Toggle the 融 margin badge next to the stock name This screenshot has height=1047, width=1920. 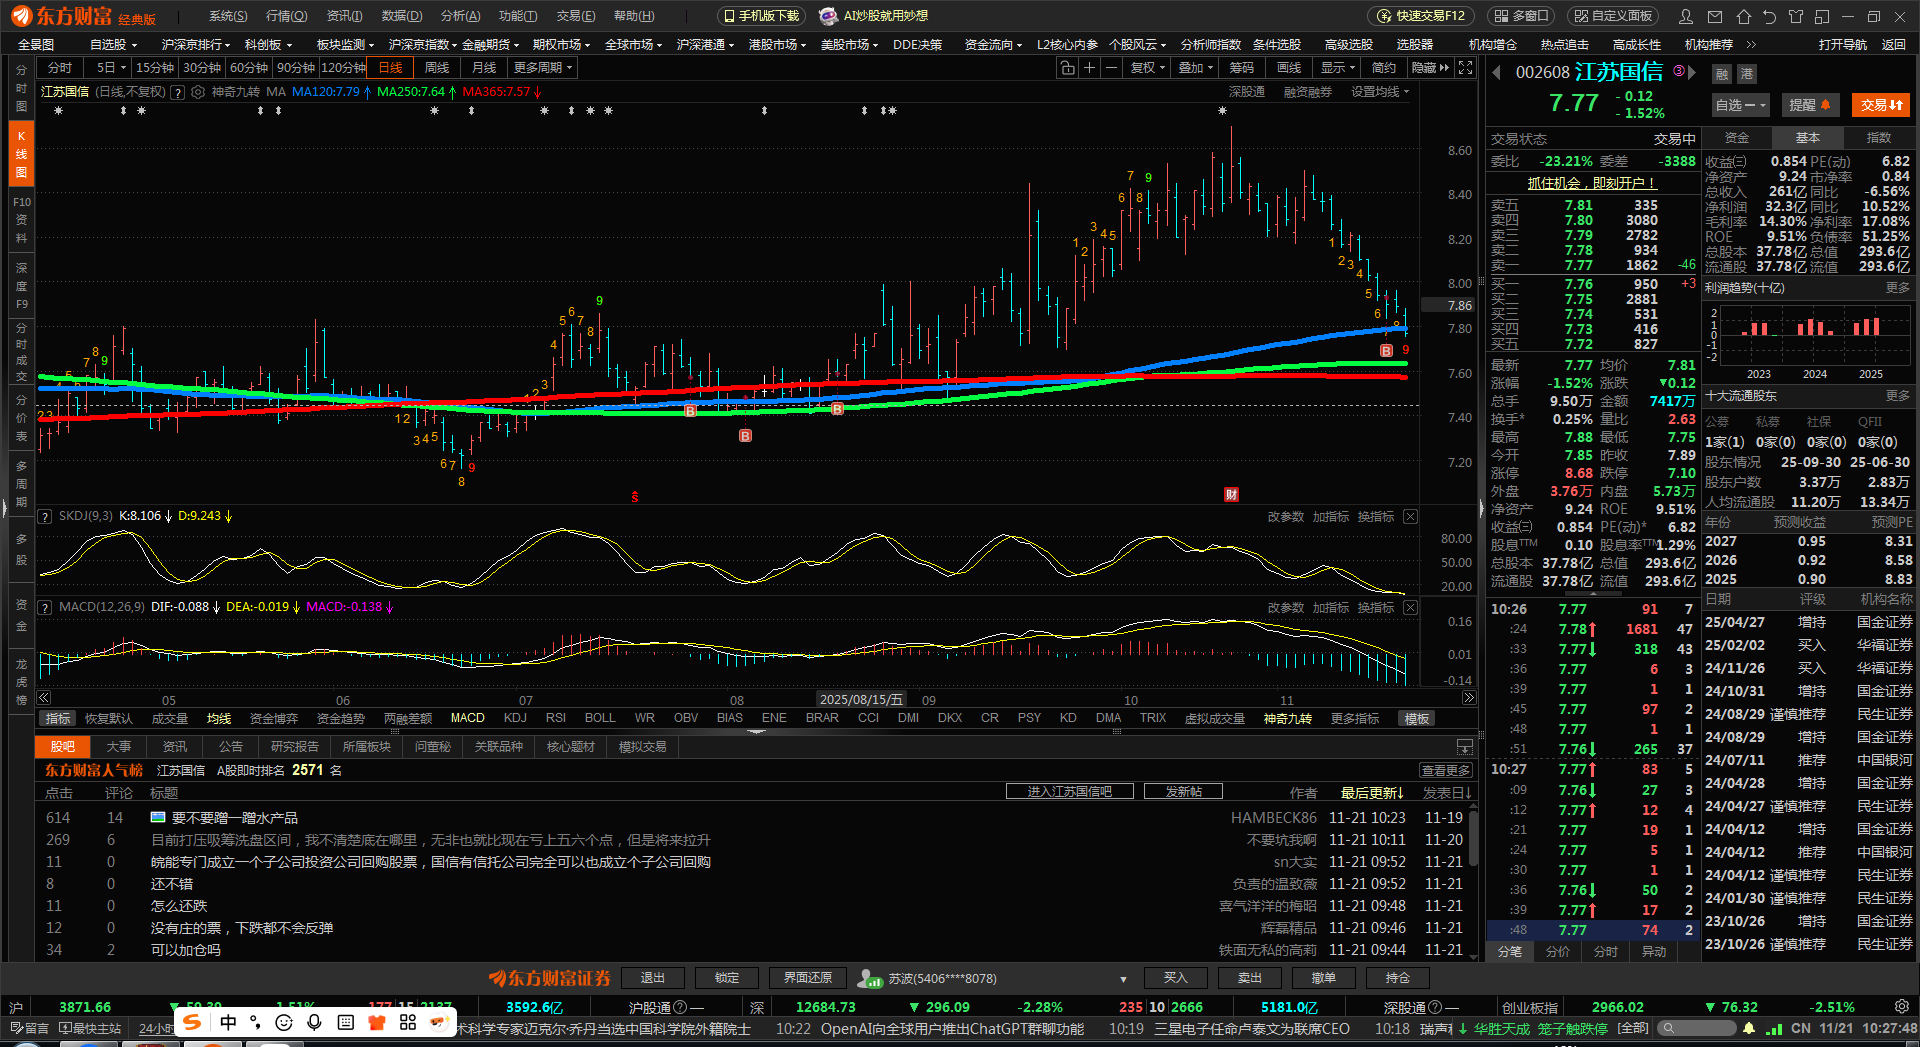(x=1722, y=74)
